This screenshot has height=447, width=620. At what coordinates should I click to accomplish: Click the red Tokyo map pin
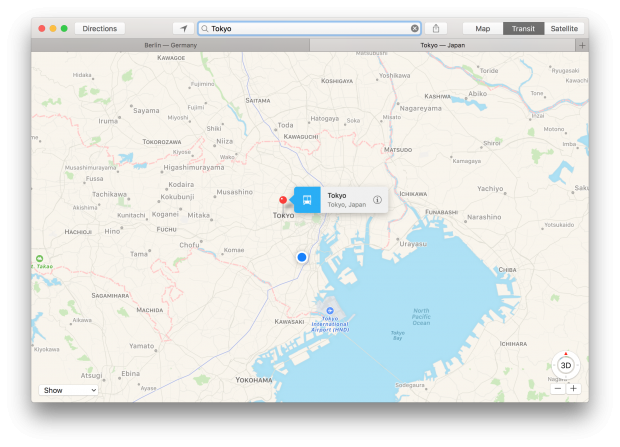click(283, 200)
